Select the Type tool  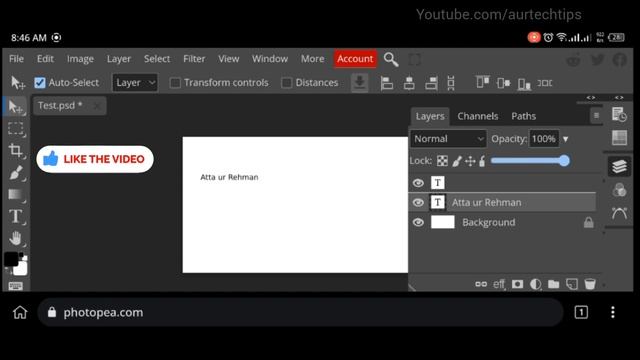16,216
